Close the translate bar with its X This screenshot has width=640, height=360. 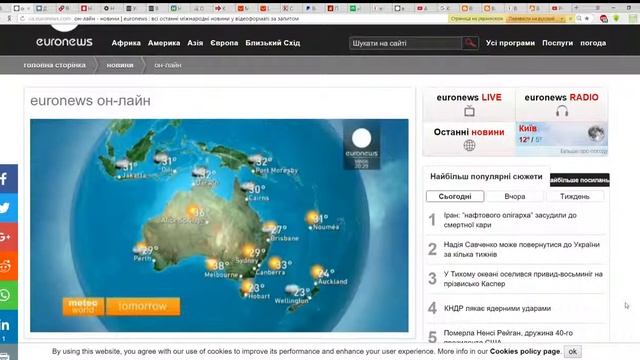coord(570,18)
